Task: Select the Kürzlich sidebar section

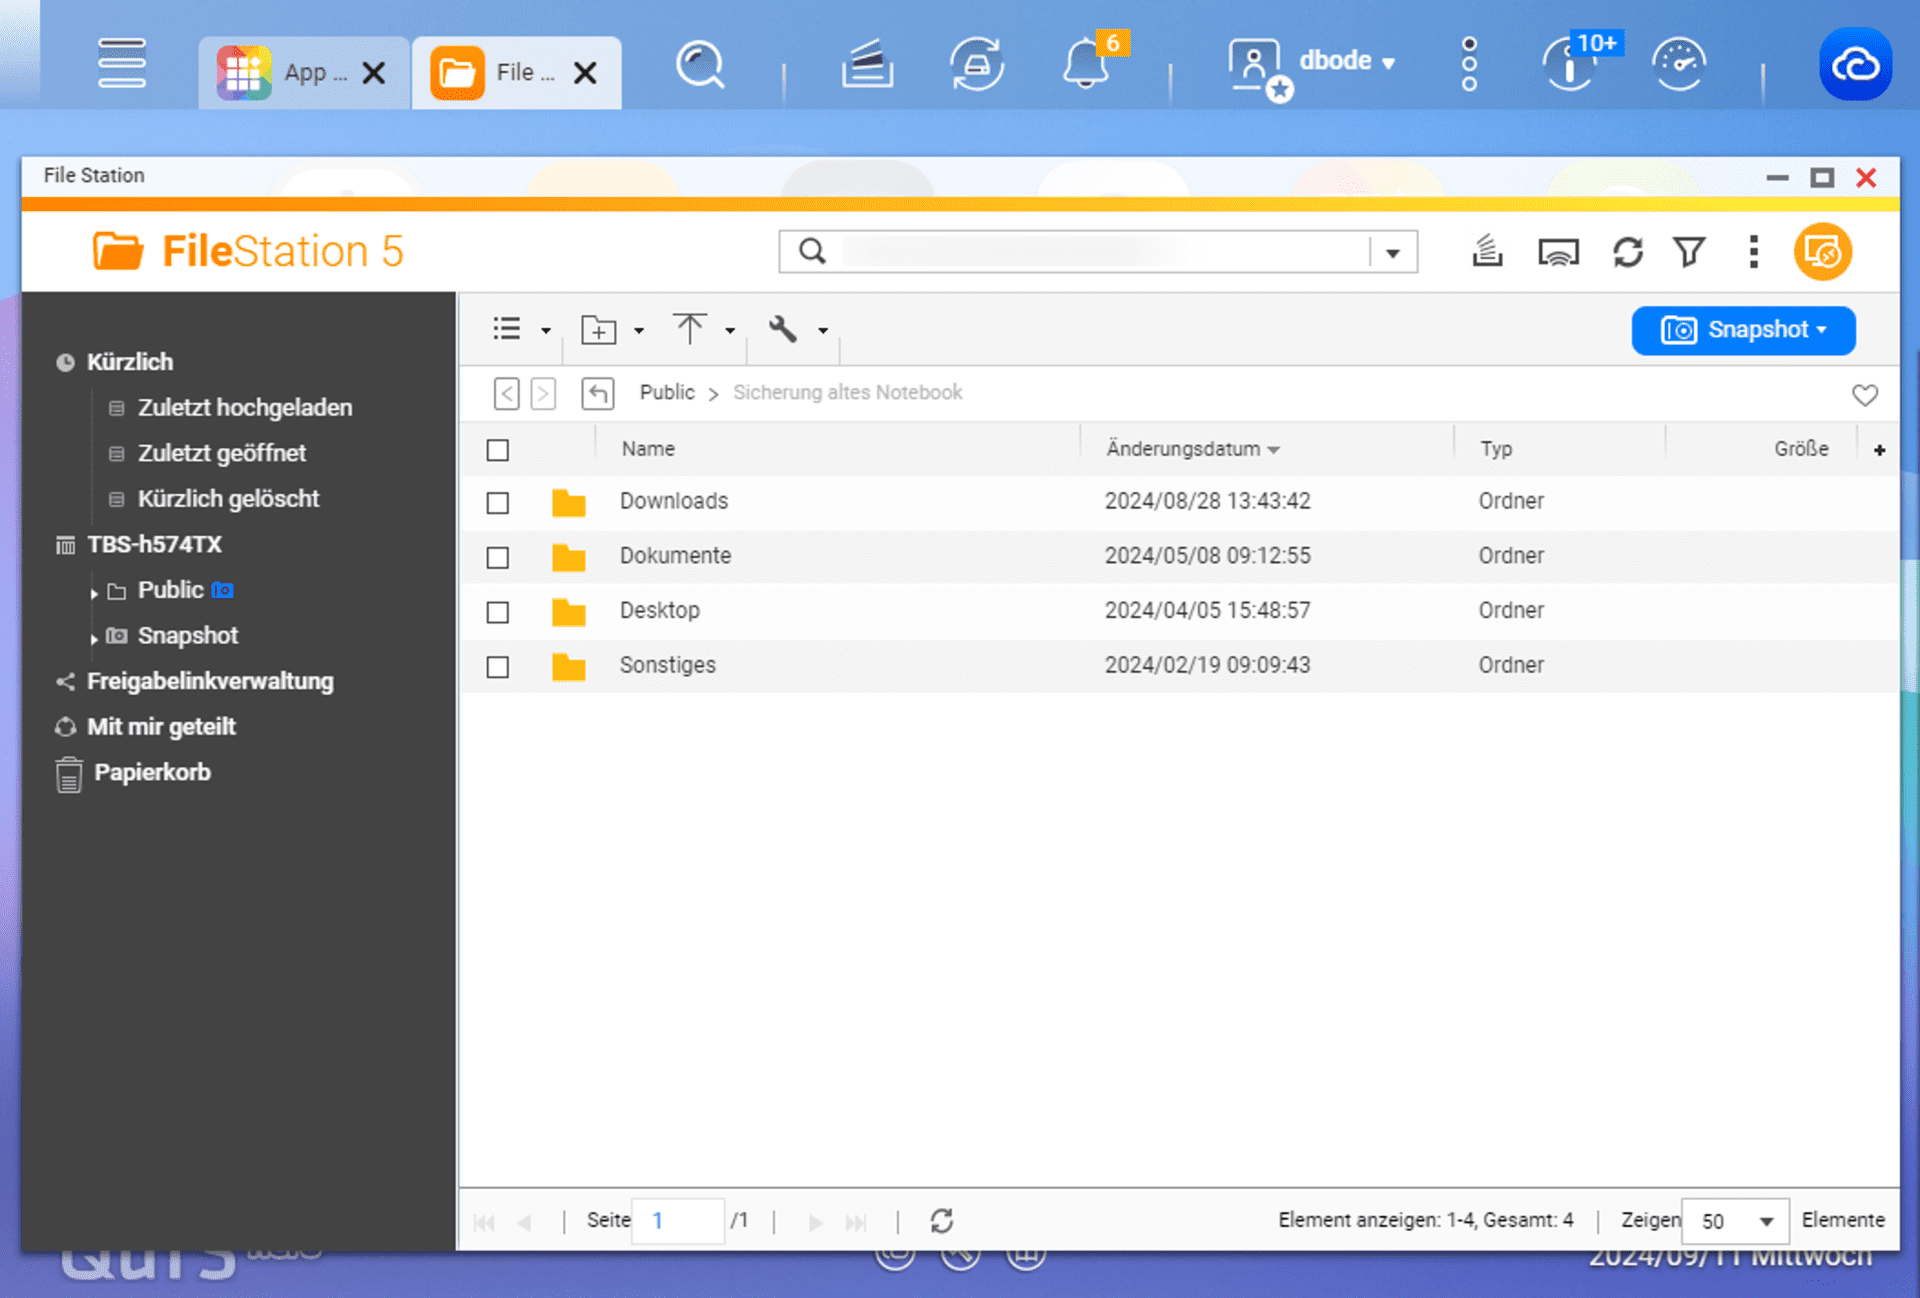Action: (x=129, y=362)
